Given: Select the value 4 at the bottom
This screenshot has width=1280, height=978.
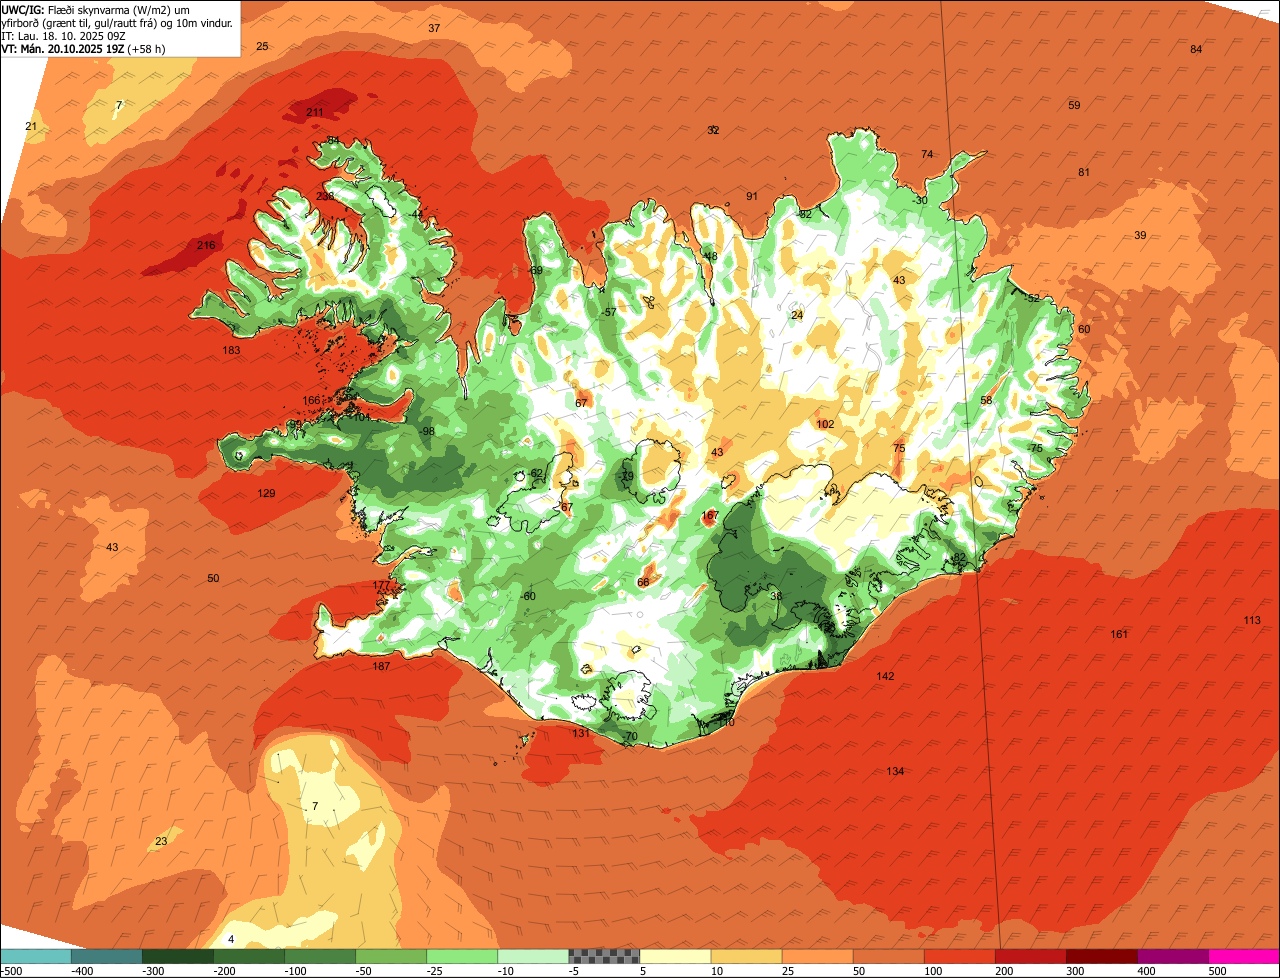Looking at the screenshot, I should pyautogui.click(x=231, y=939).
